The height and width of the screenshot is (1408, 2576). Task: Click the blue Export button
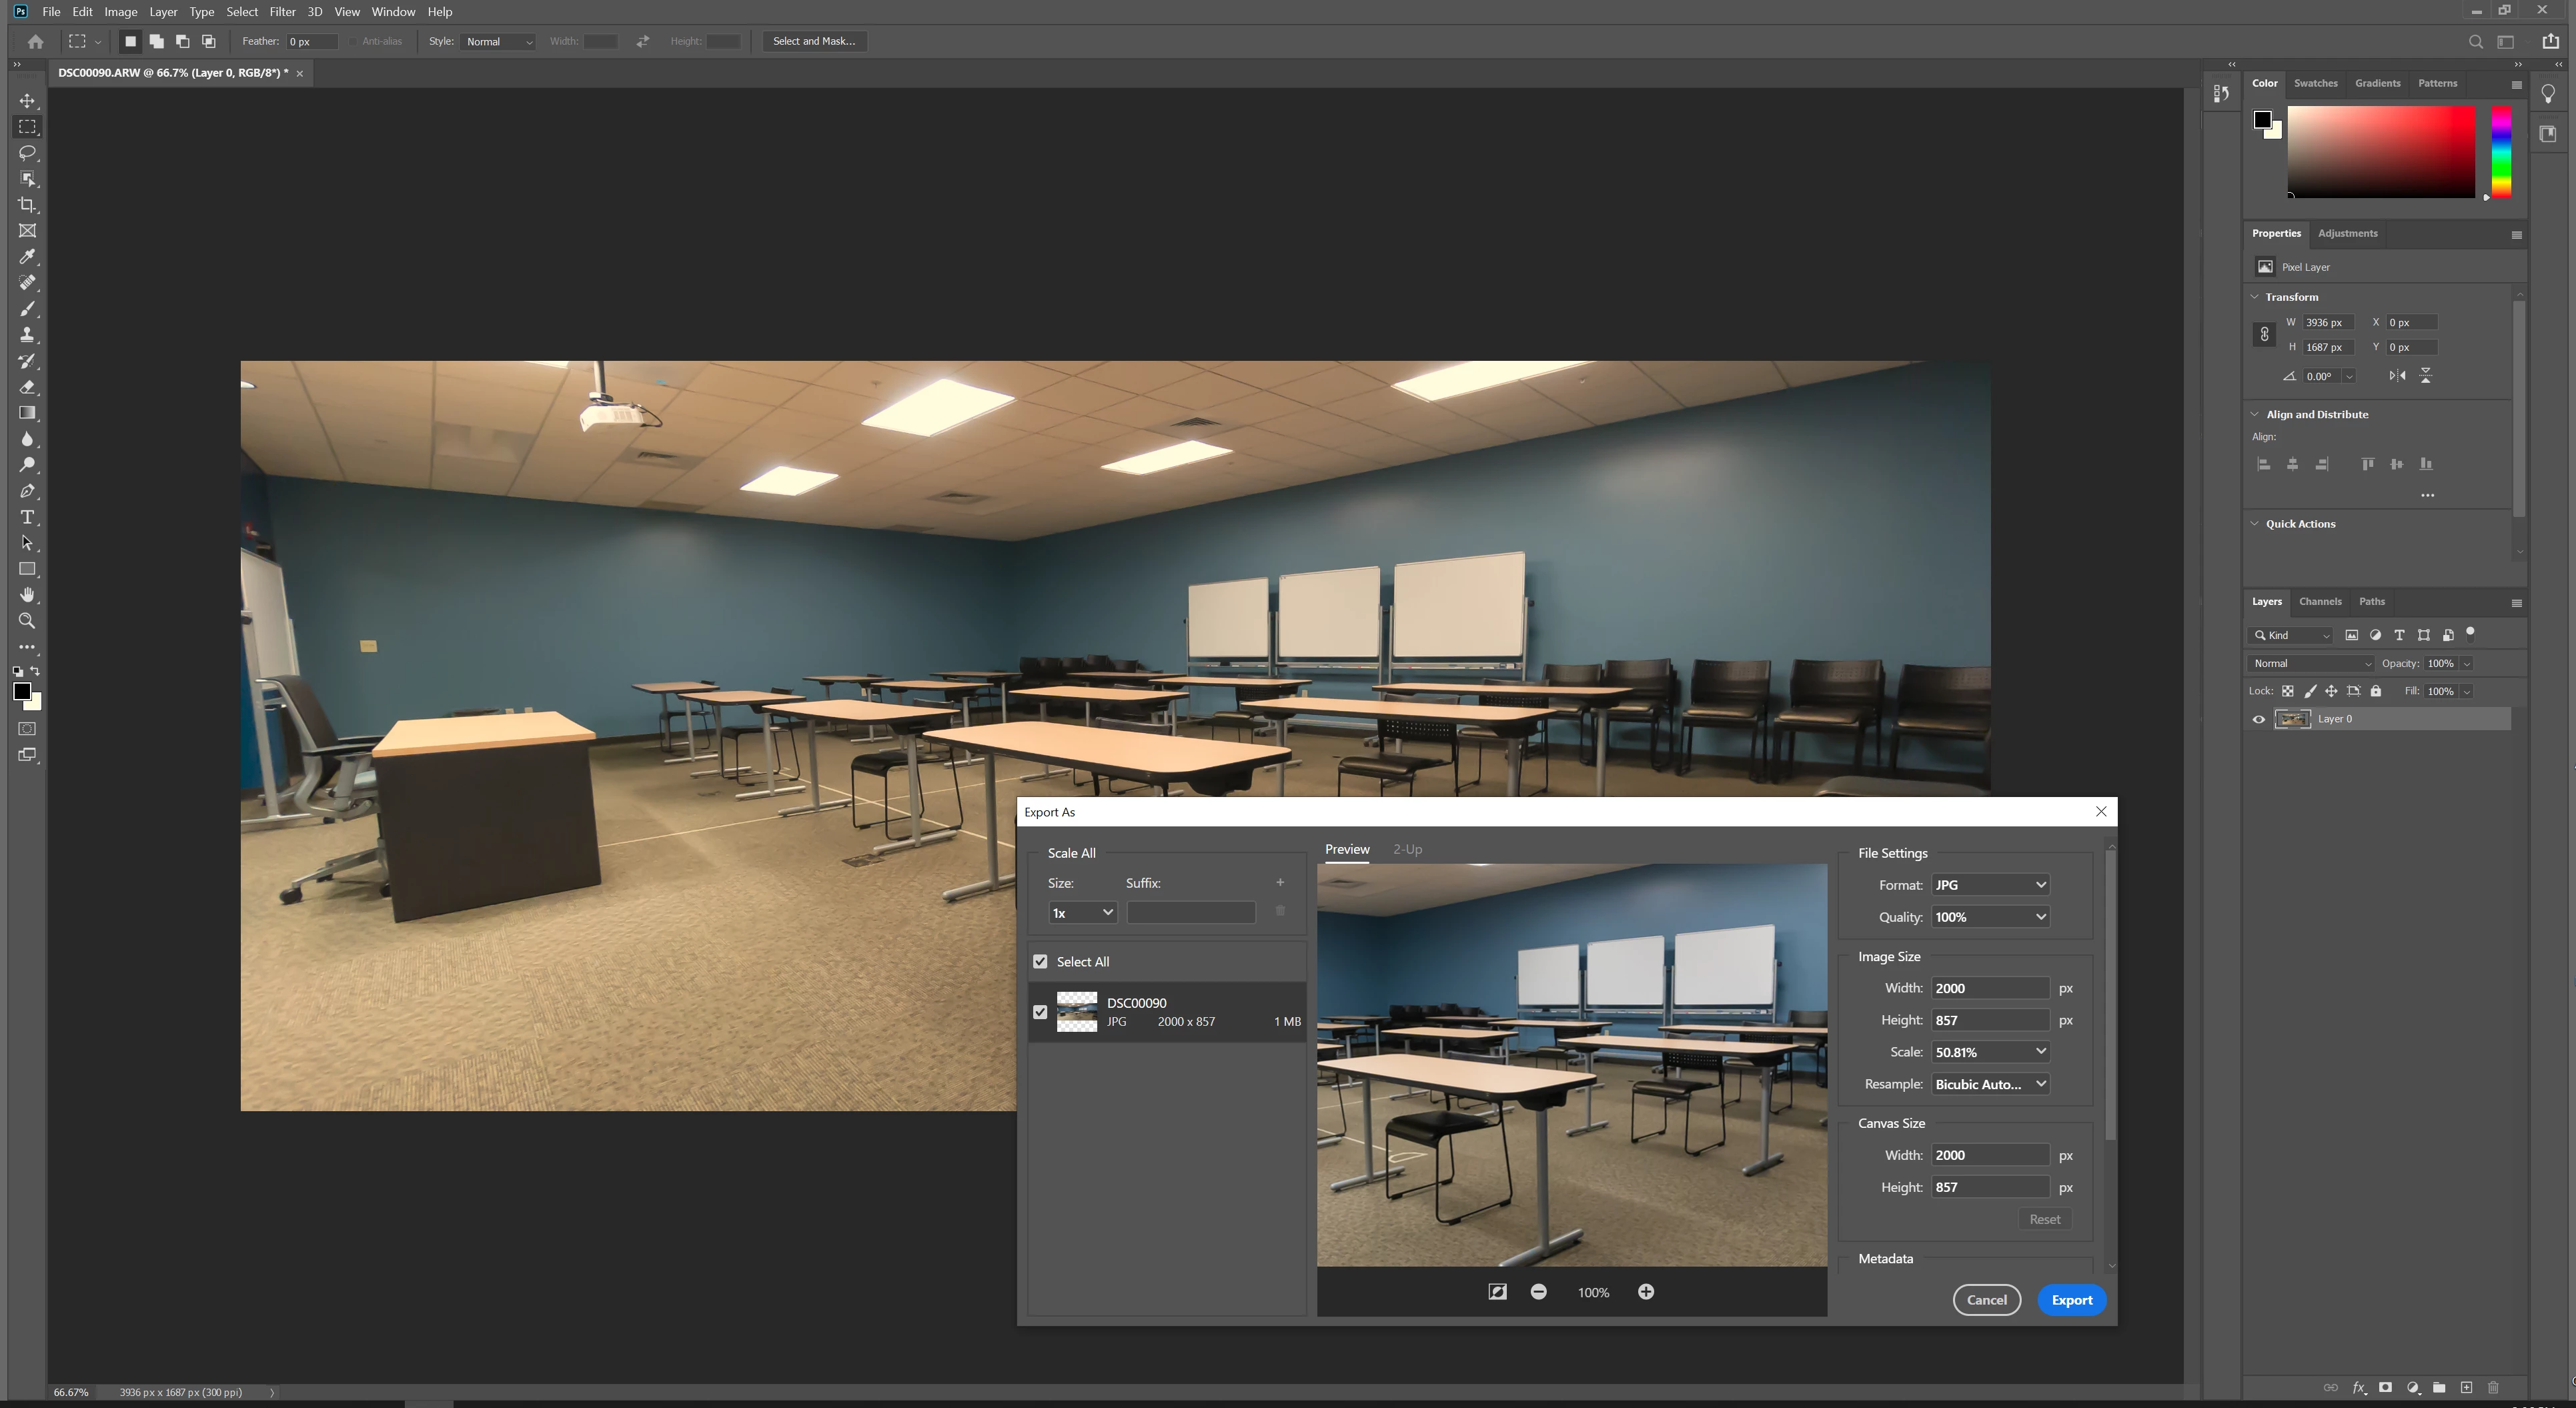click(x=2071, y=1300)
